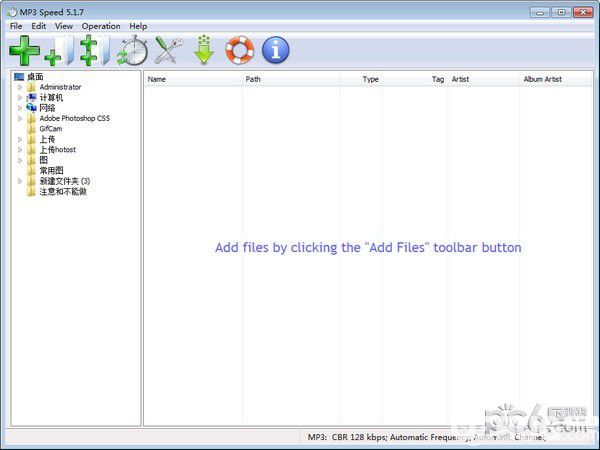
Task: Click the blue info About icon
Action: [x=276, y=50]
